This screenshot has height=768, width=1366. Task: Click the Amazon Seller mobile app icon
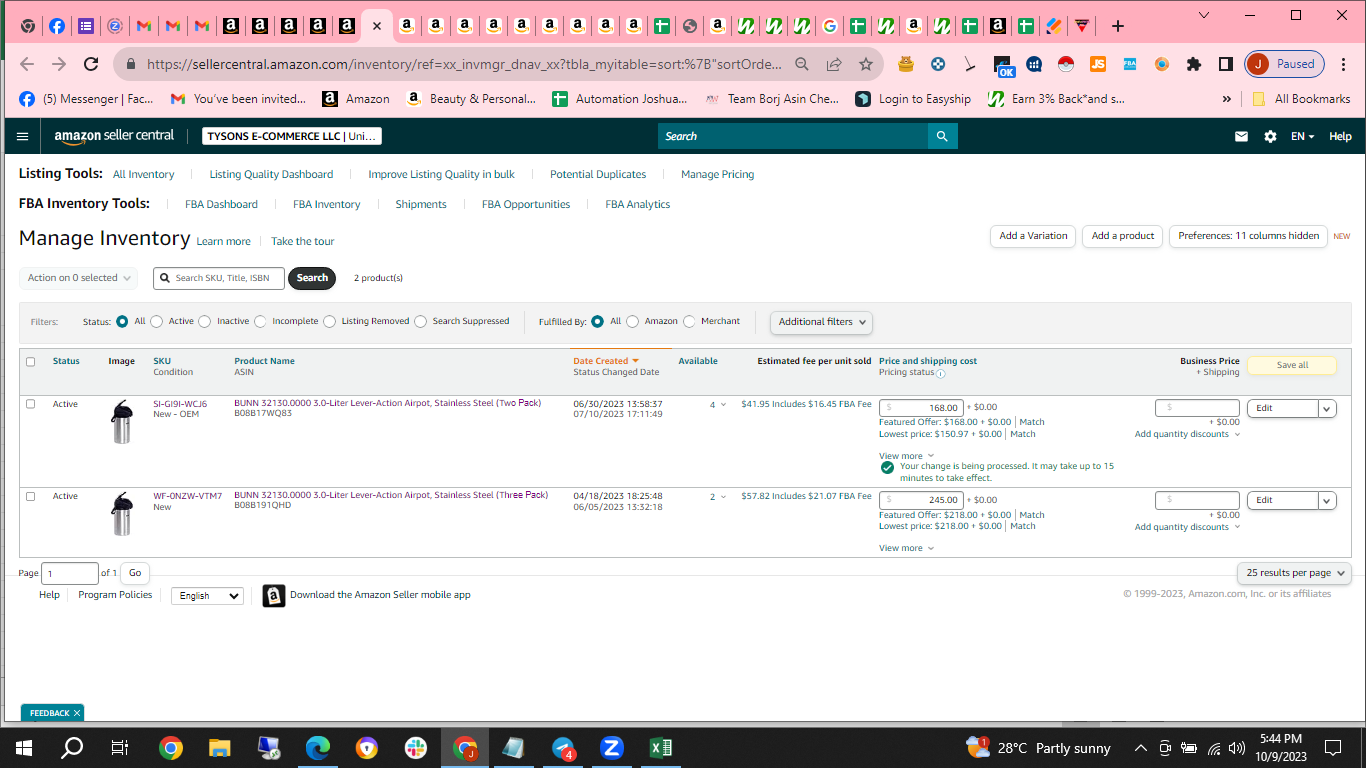click(x=274, y=596)
